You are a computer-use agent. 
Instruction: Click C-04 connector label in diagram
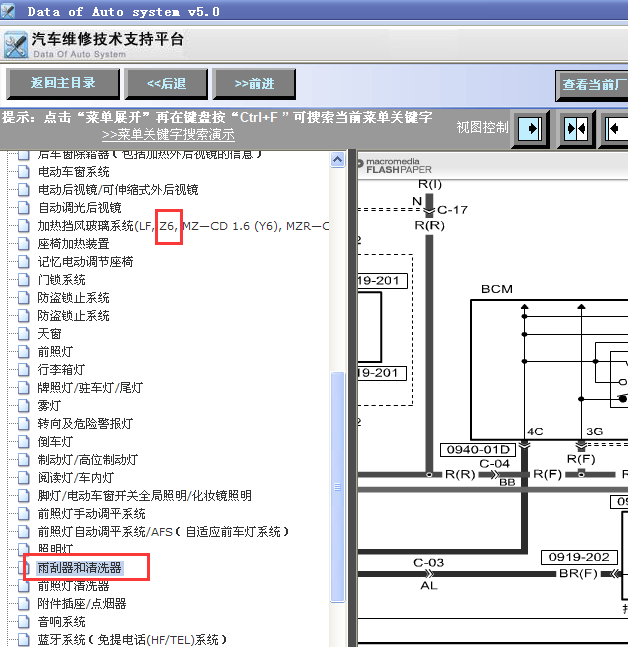[x=494, y=464]
